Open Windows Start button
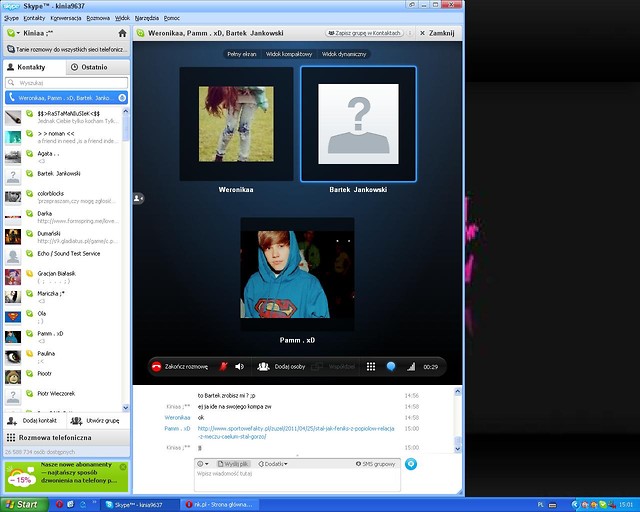Screen dimensions: 640x512 coord(24,504)
